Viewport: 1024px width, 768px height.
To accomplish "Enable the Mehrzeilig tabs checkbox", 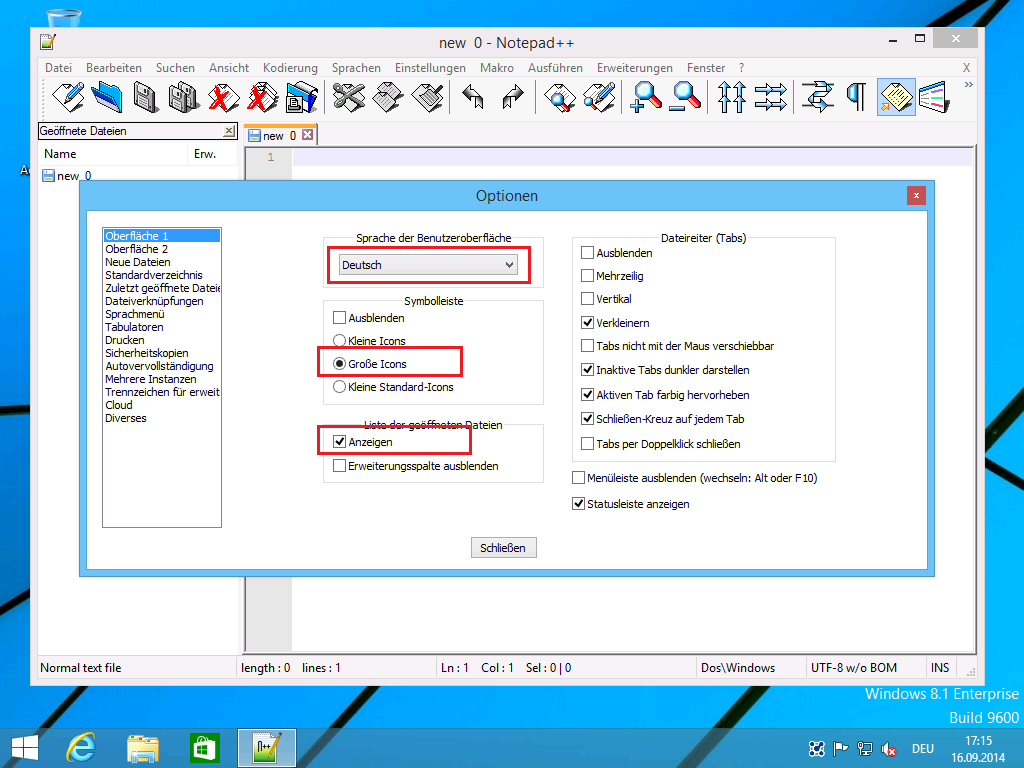I will 588,276.
